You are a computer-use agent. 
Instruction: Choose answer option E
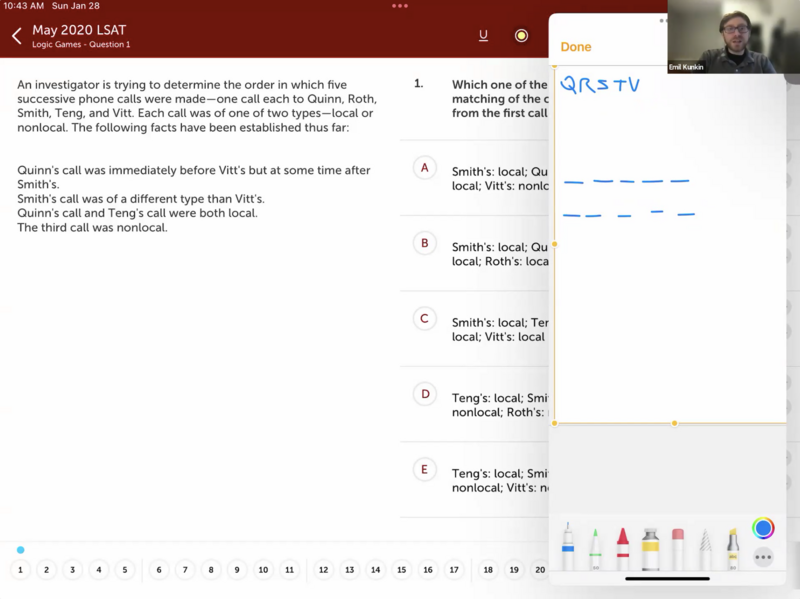click(x=425, y=470)
